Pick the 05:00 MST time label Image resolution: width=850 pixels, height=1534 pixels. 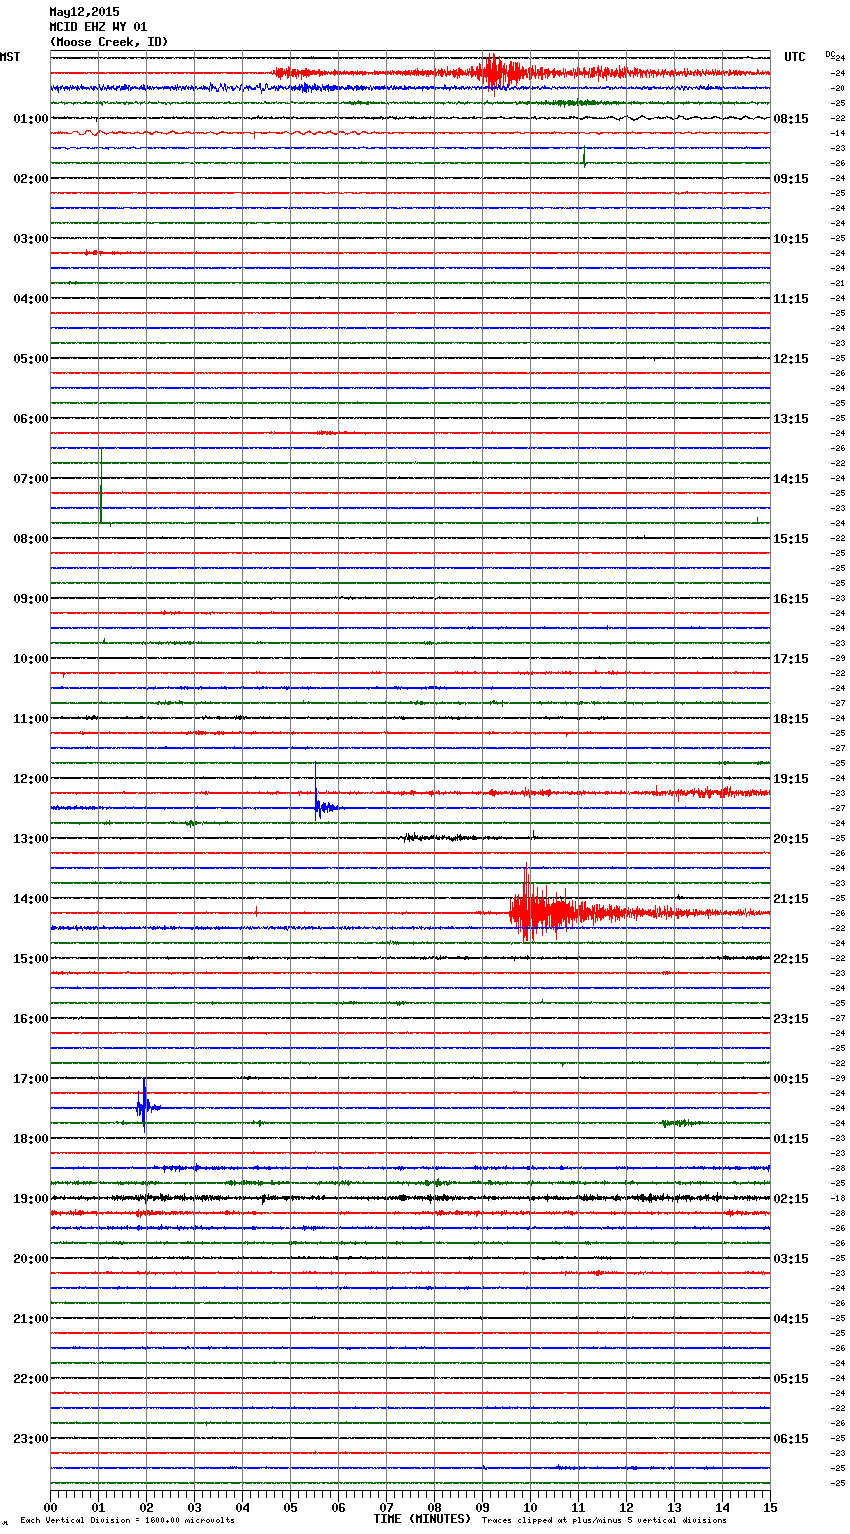pyautogui.click(x=31, y=359)
